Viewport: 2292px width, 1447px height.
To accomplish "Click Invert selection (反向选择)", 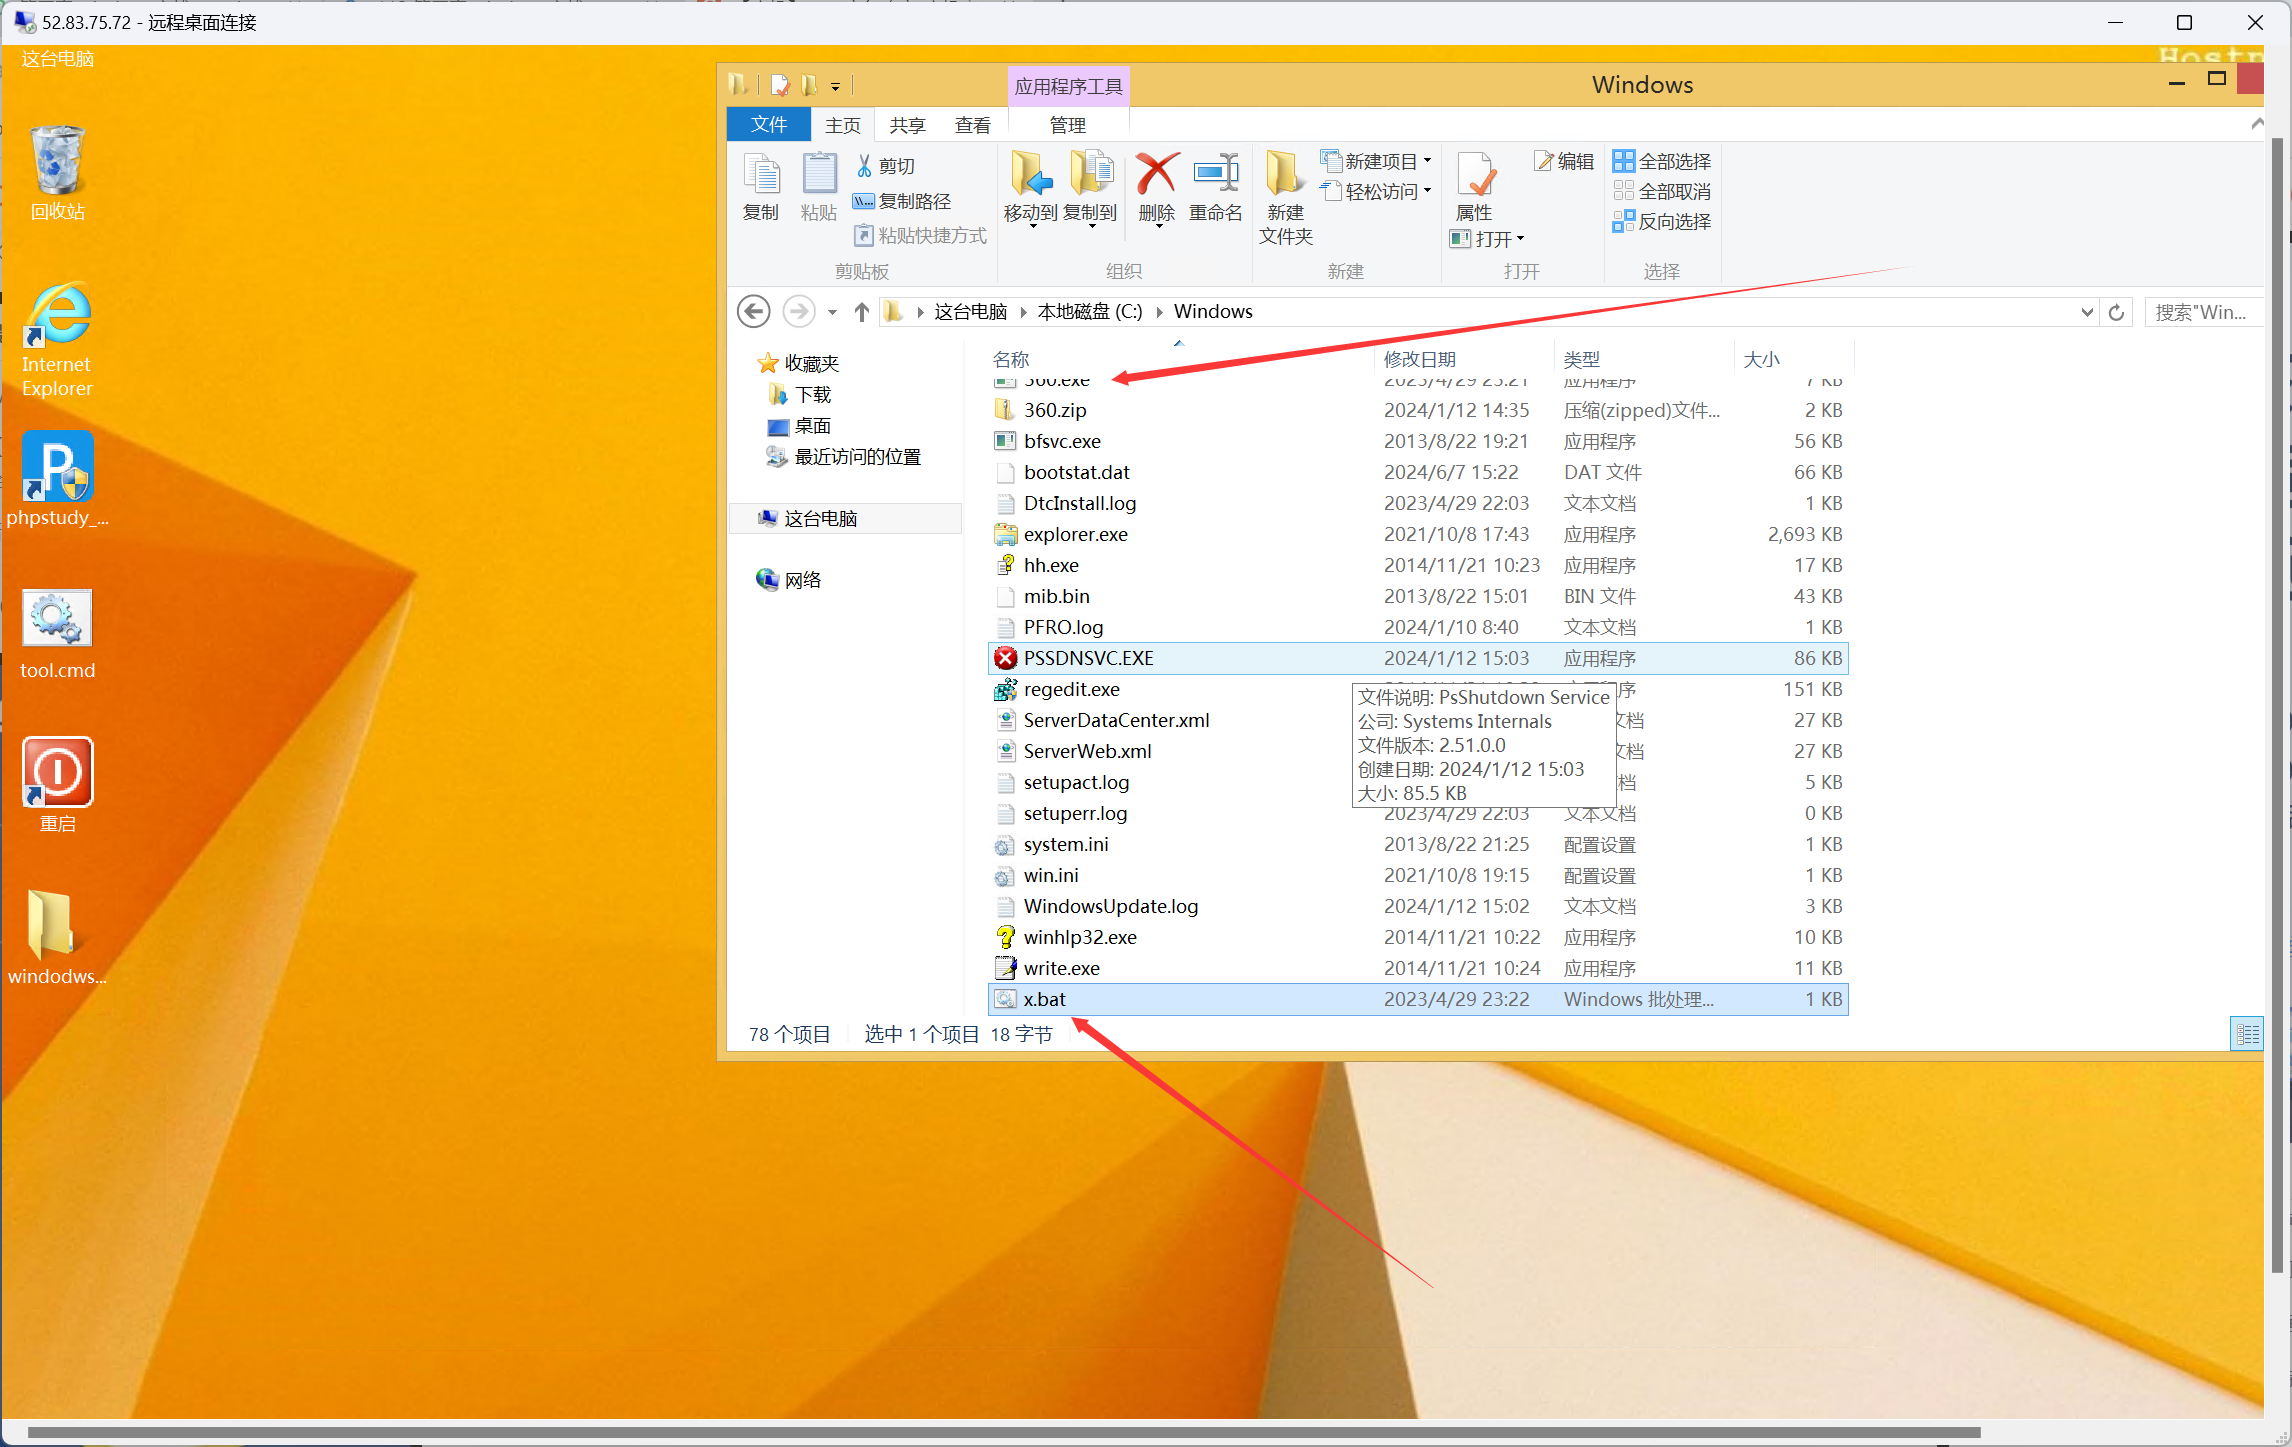I will [1662, 221].
